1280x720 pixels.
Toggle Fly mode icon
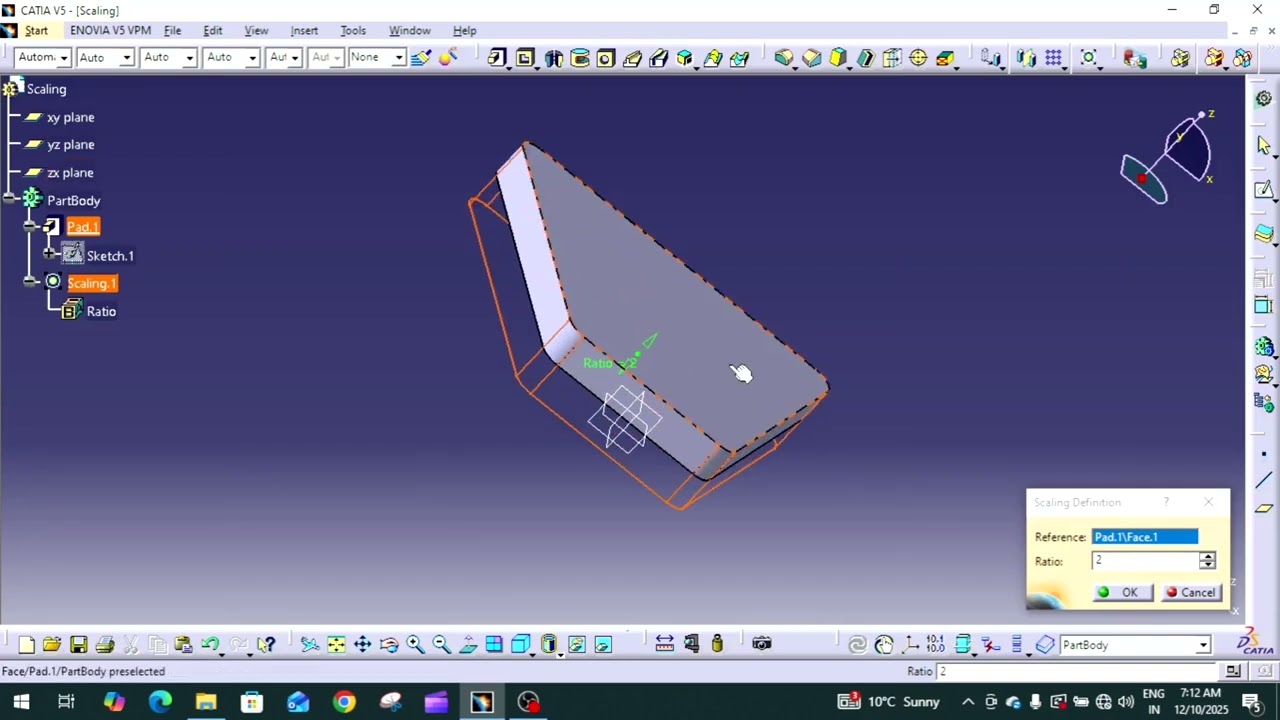click(x=310, y=645)
